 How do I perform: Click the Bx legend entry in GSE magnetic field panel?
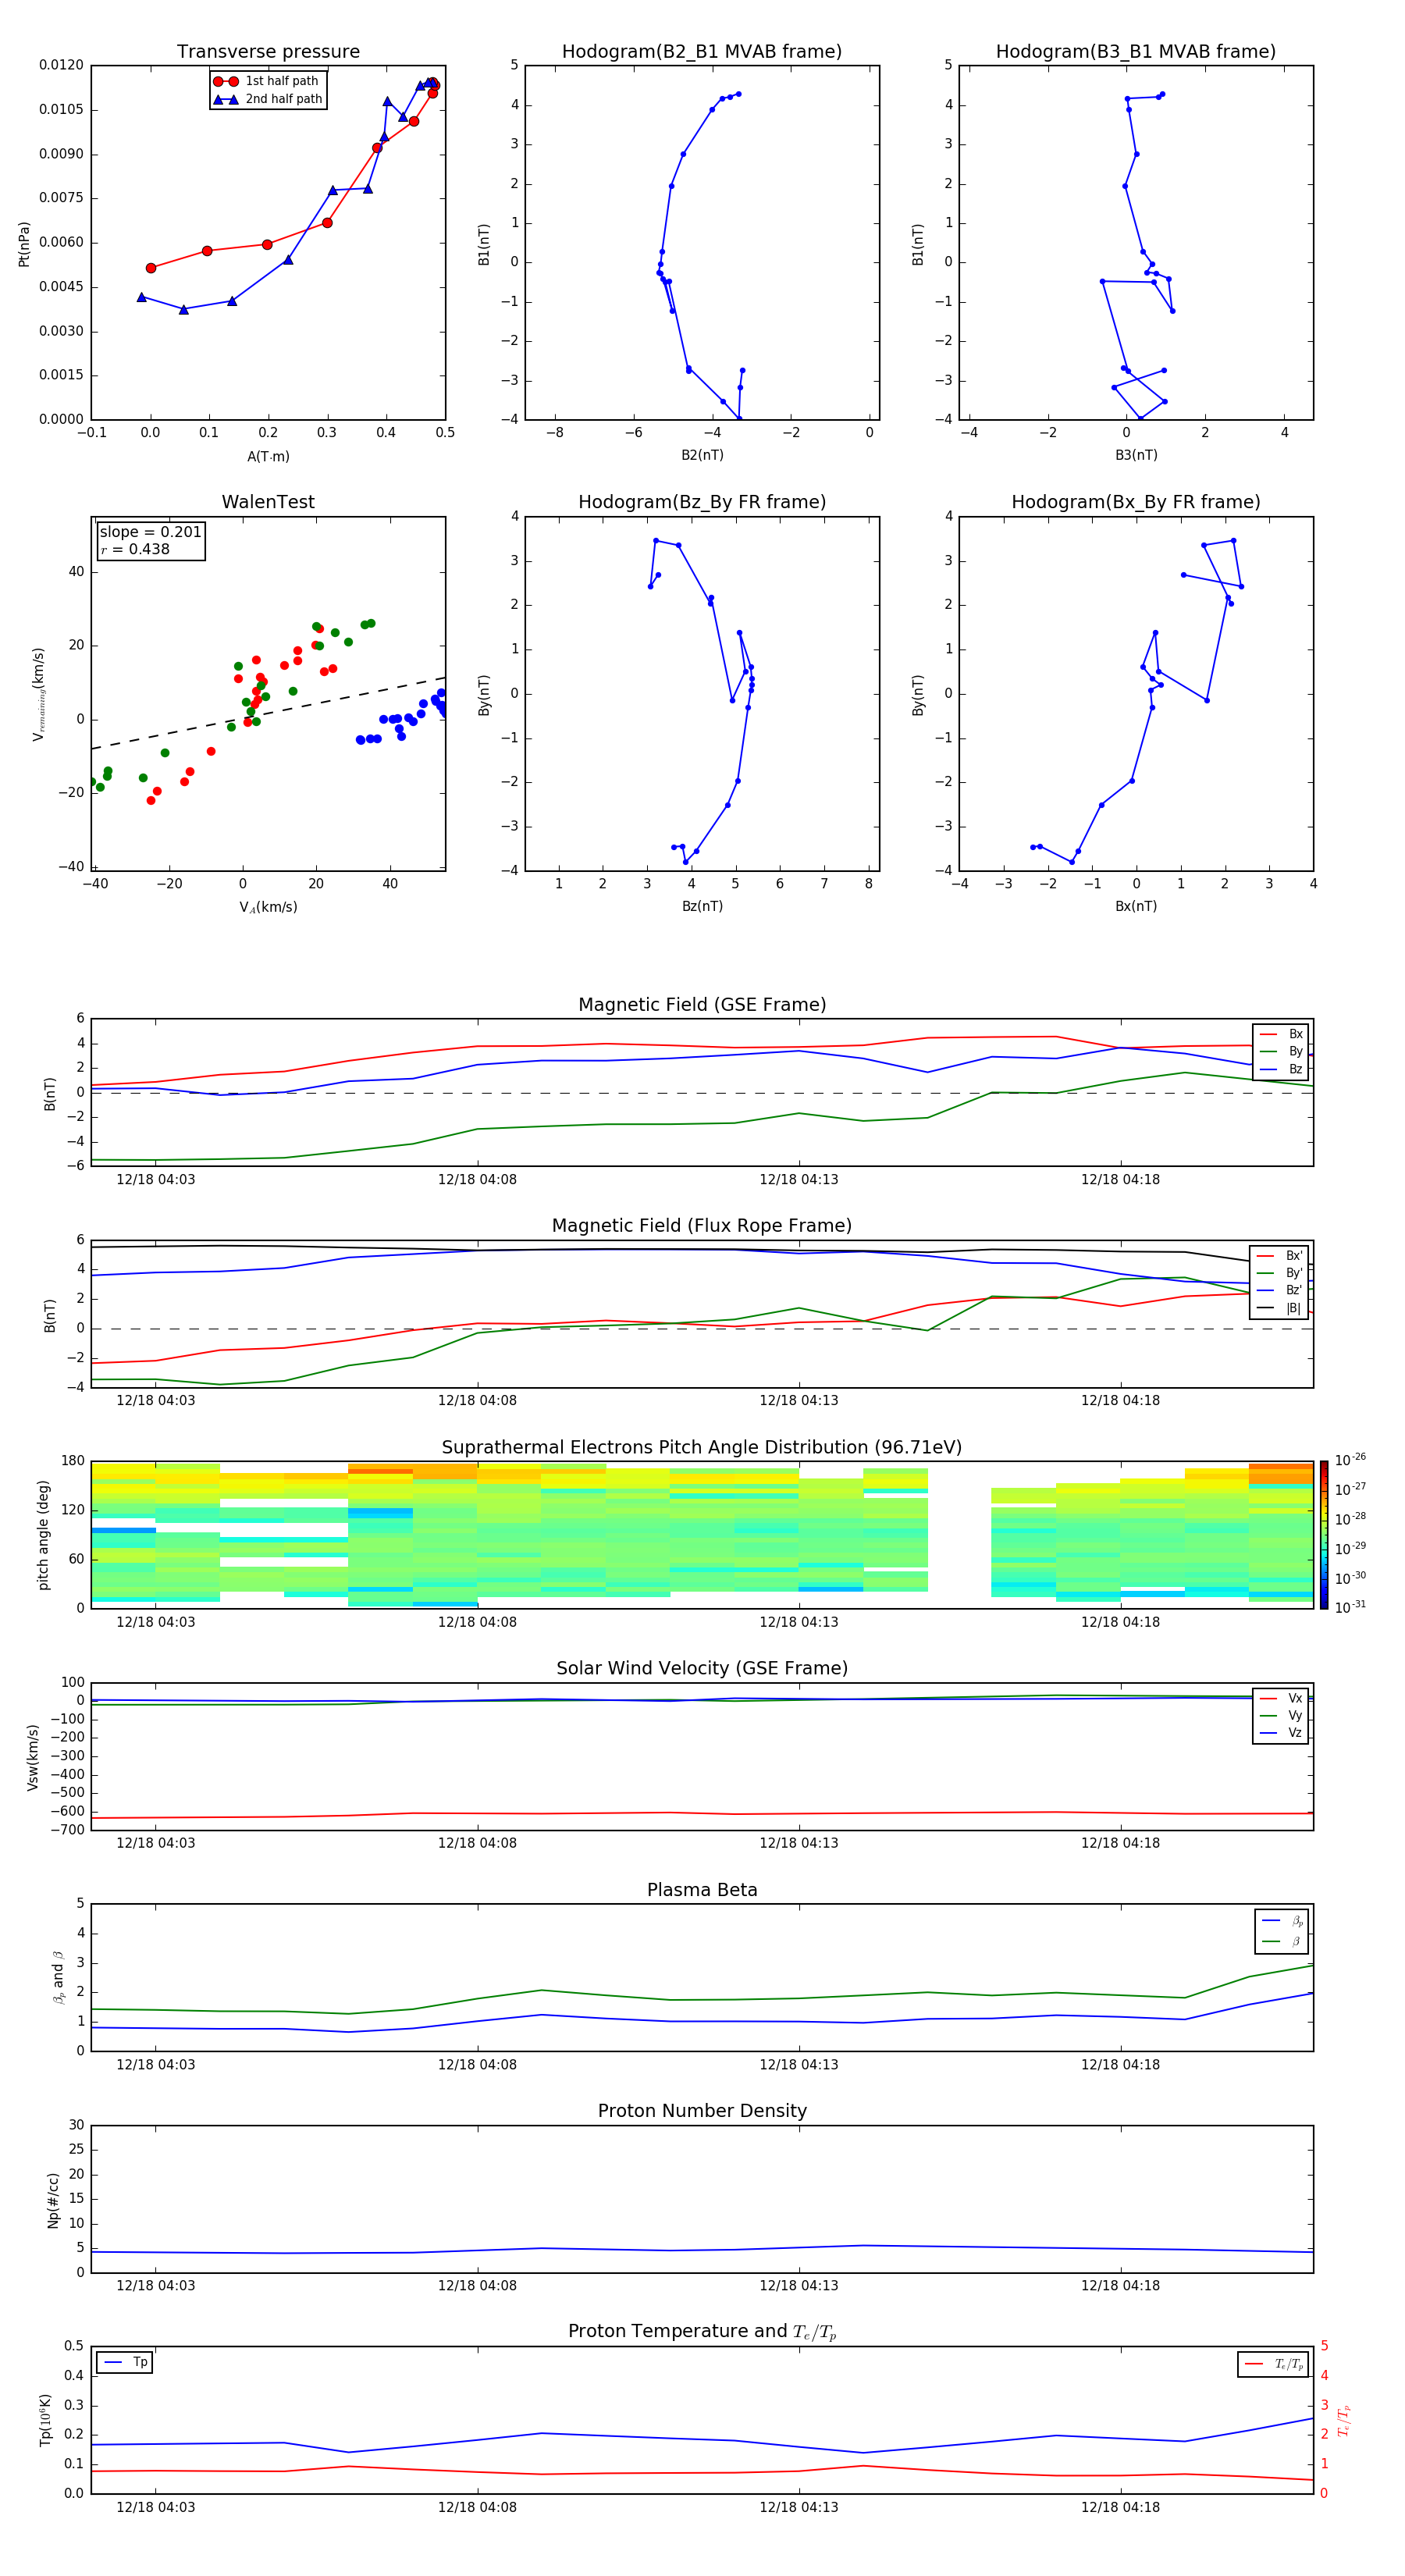(1281, 1035)
